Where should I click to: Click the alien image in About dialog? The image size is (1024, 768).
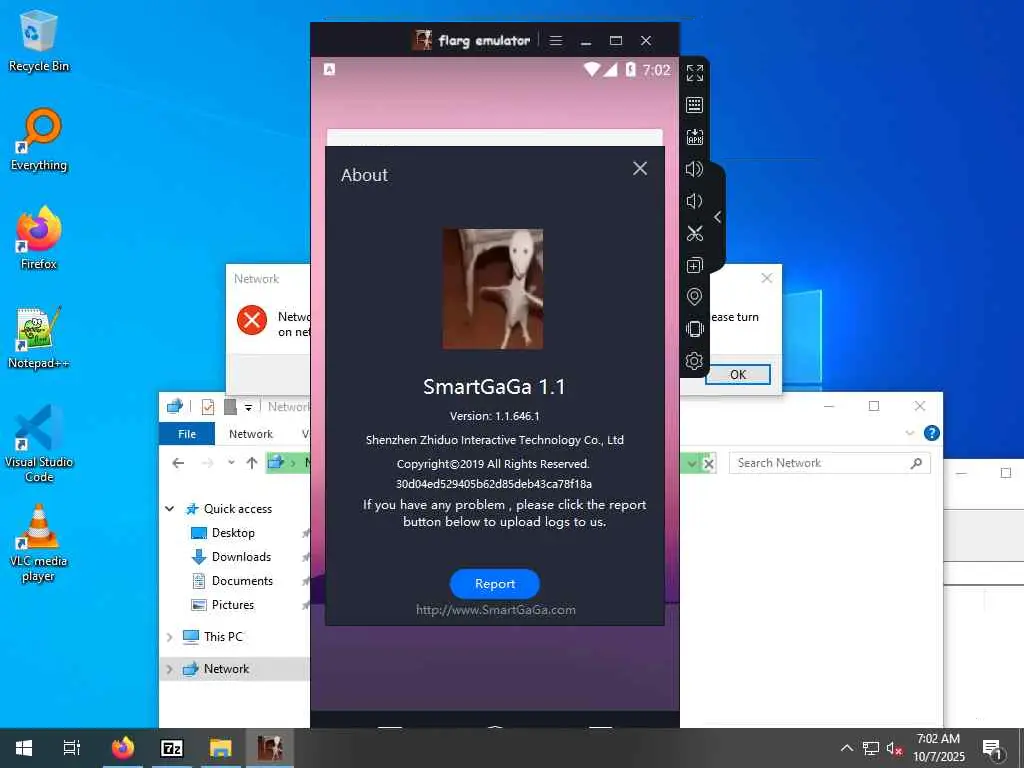coord(493,289)
